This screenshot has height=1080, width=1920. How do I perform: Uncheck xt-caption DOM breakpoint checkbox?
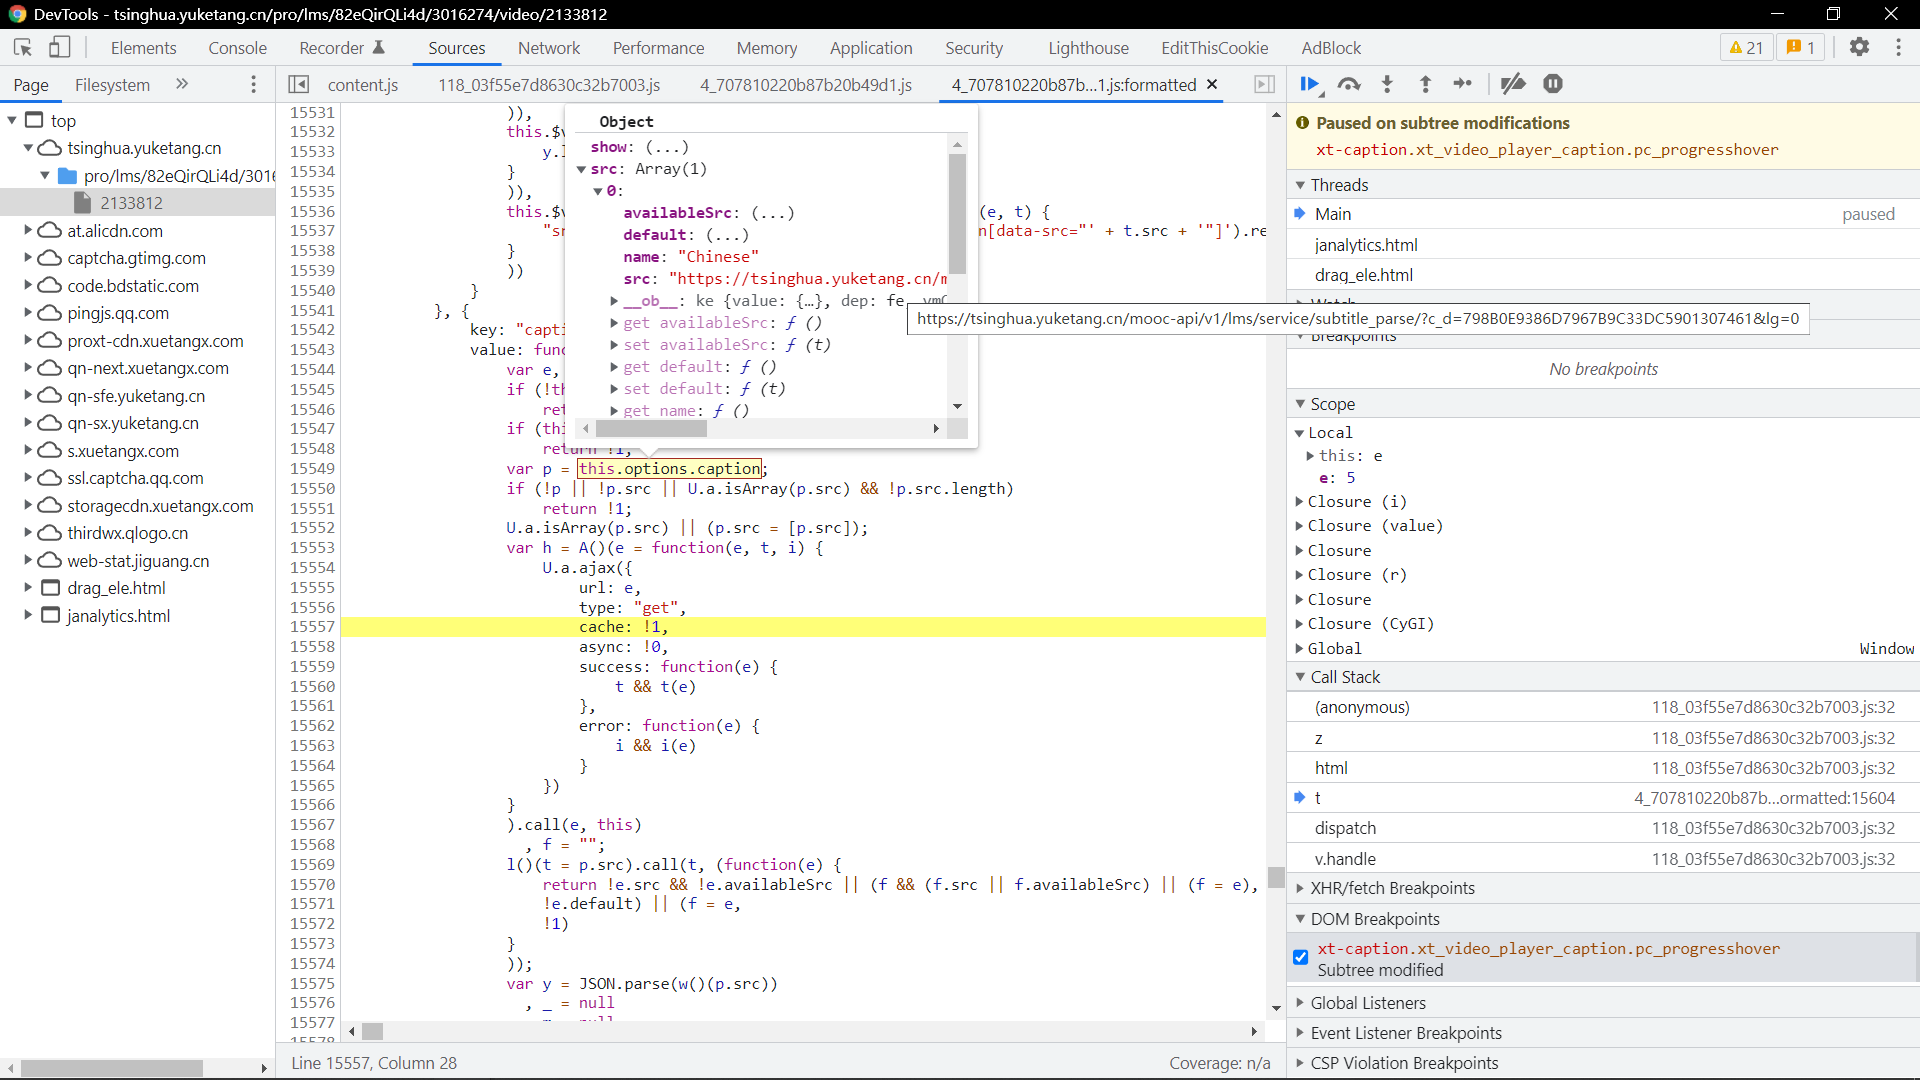tap(1300, 957)
